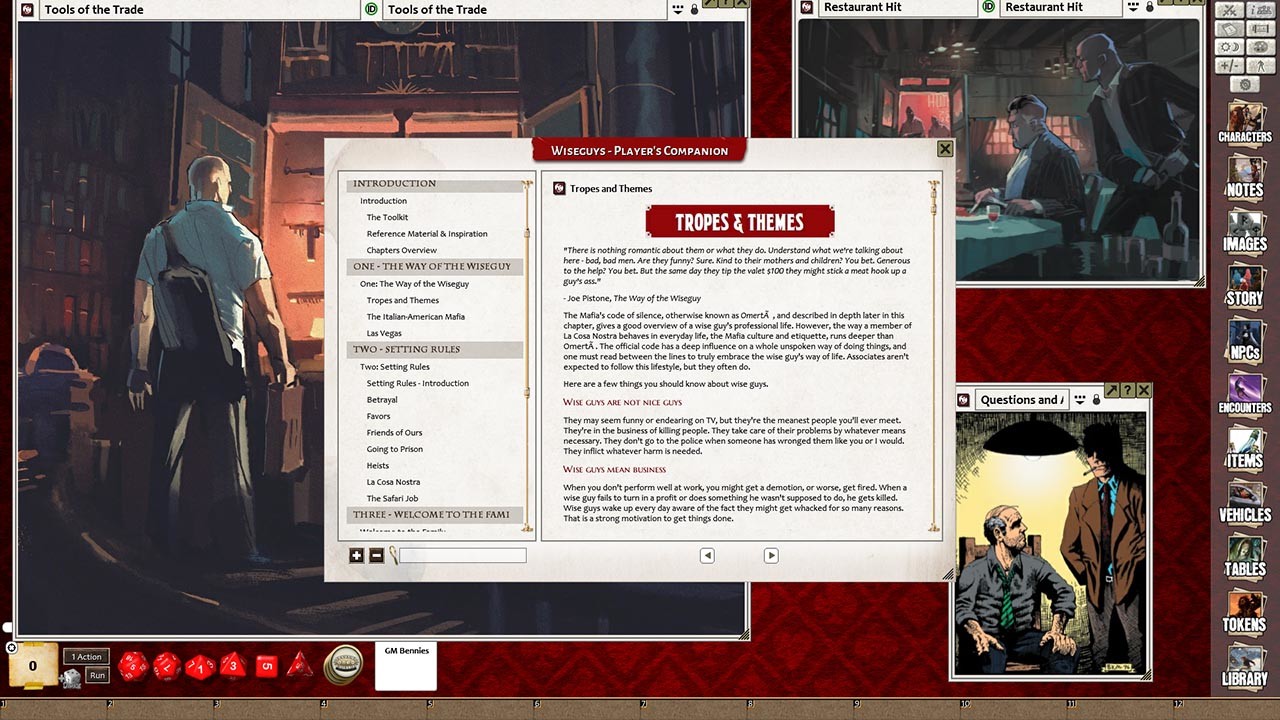1280x720 pixels.
Task: Open the Library sidebar button
Action: [x=1244, y=664]
